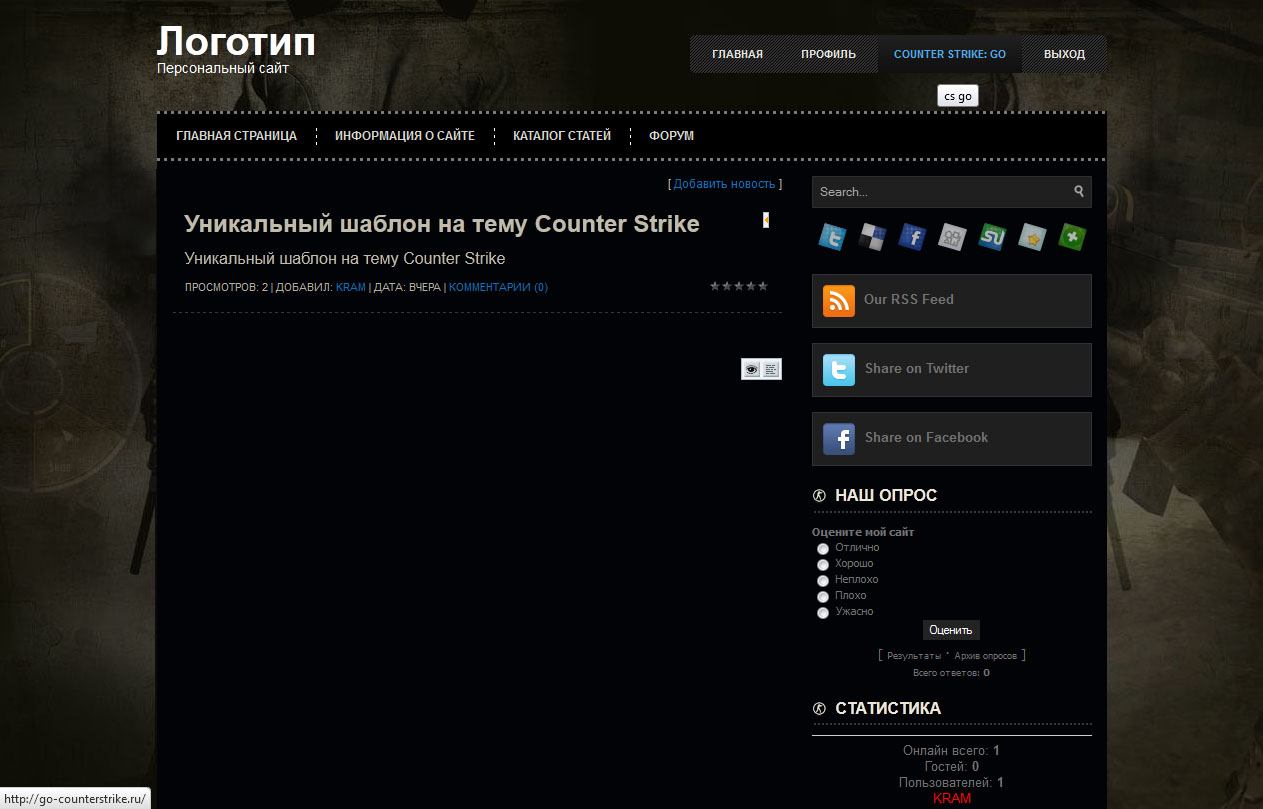Open the KRAM author link in article meta
The width and height of the screenshot is (1263, 809).
pyautogui.click(x=351, y=287)
